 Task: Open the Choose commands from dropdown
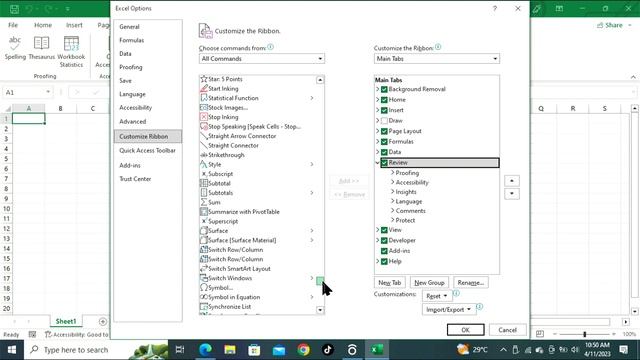pyautogui.click(x=262, y=59)
